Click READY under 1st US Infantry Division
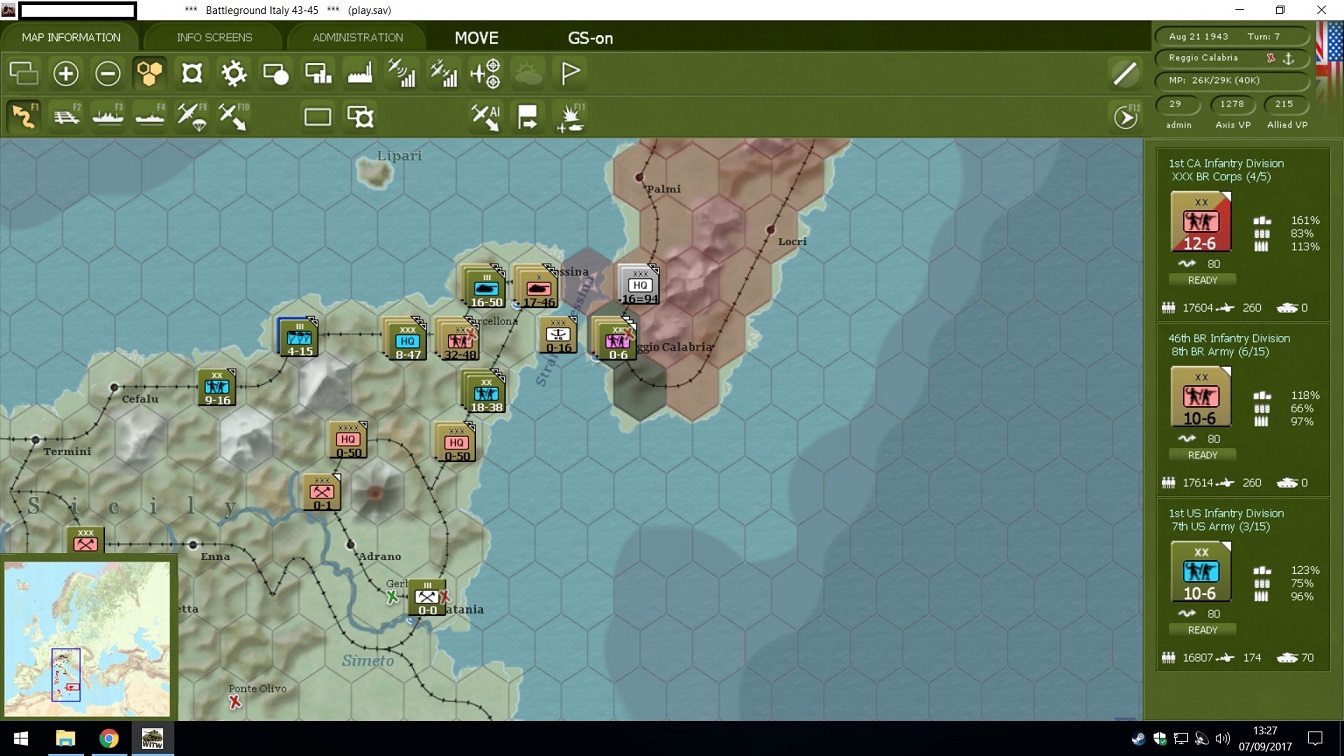Viewport: 1344px width, 756px height. 1203,630
